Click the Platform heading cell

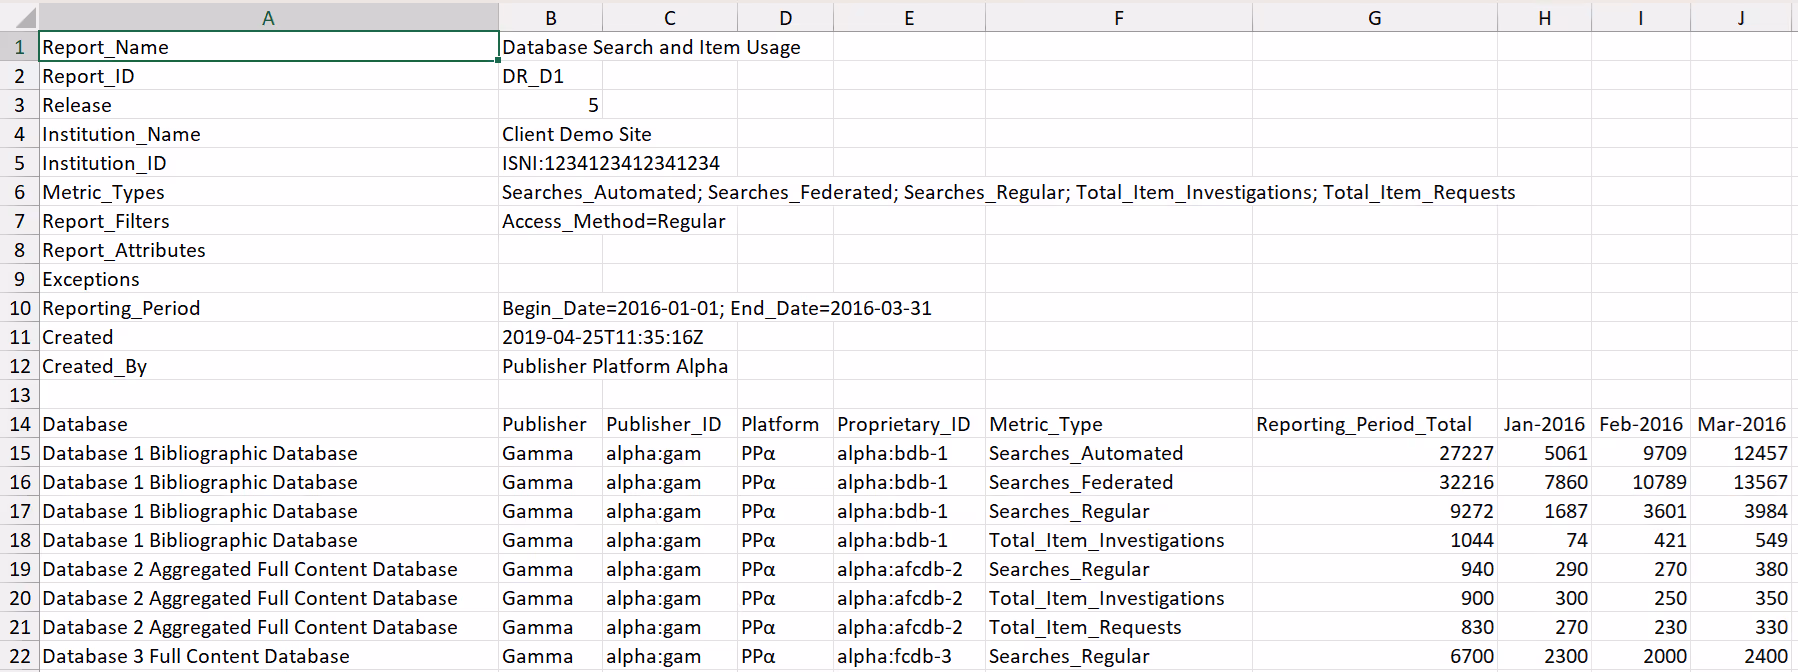click(785, 424)
